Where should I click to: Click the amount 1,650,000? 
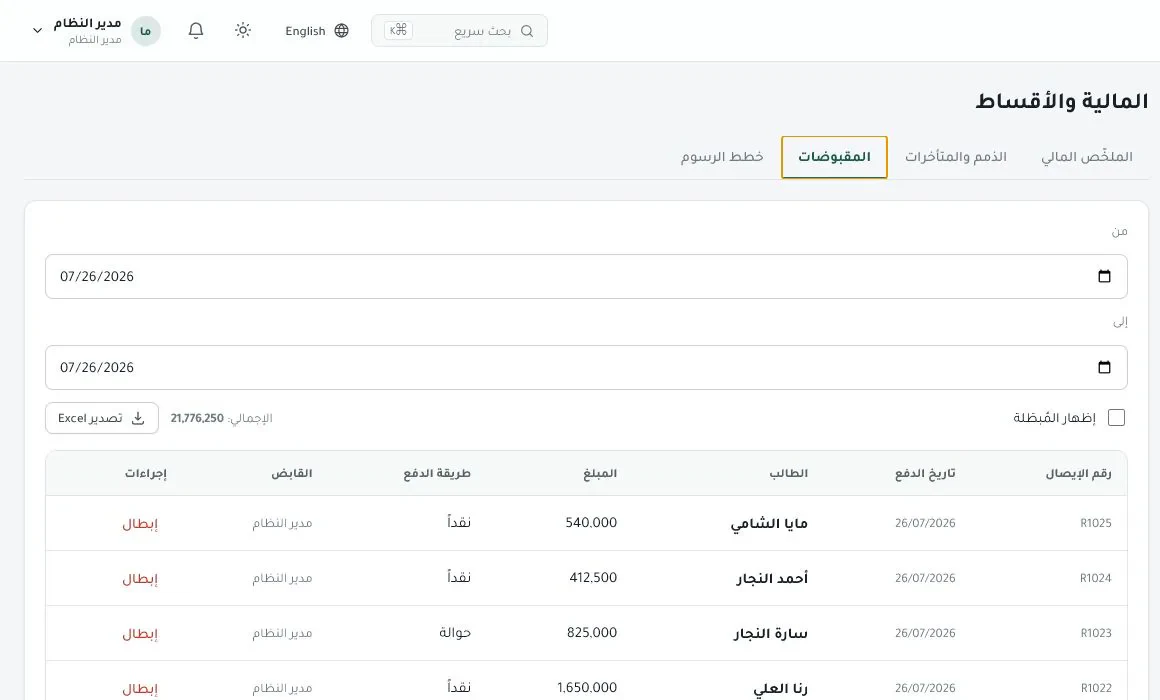(587, 687)
